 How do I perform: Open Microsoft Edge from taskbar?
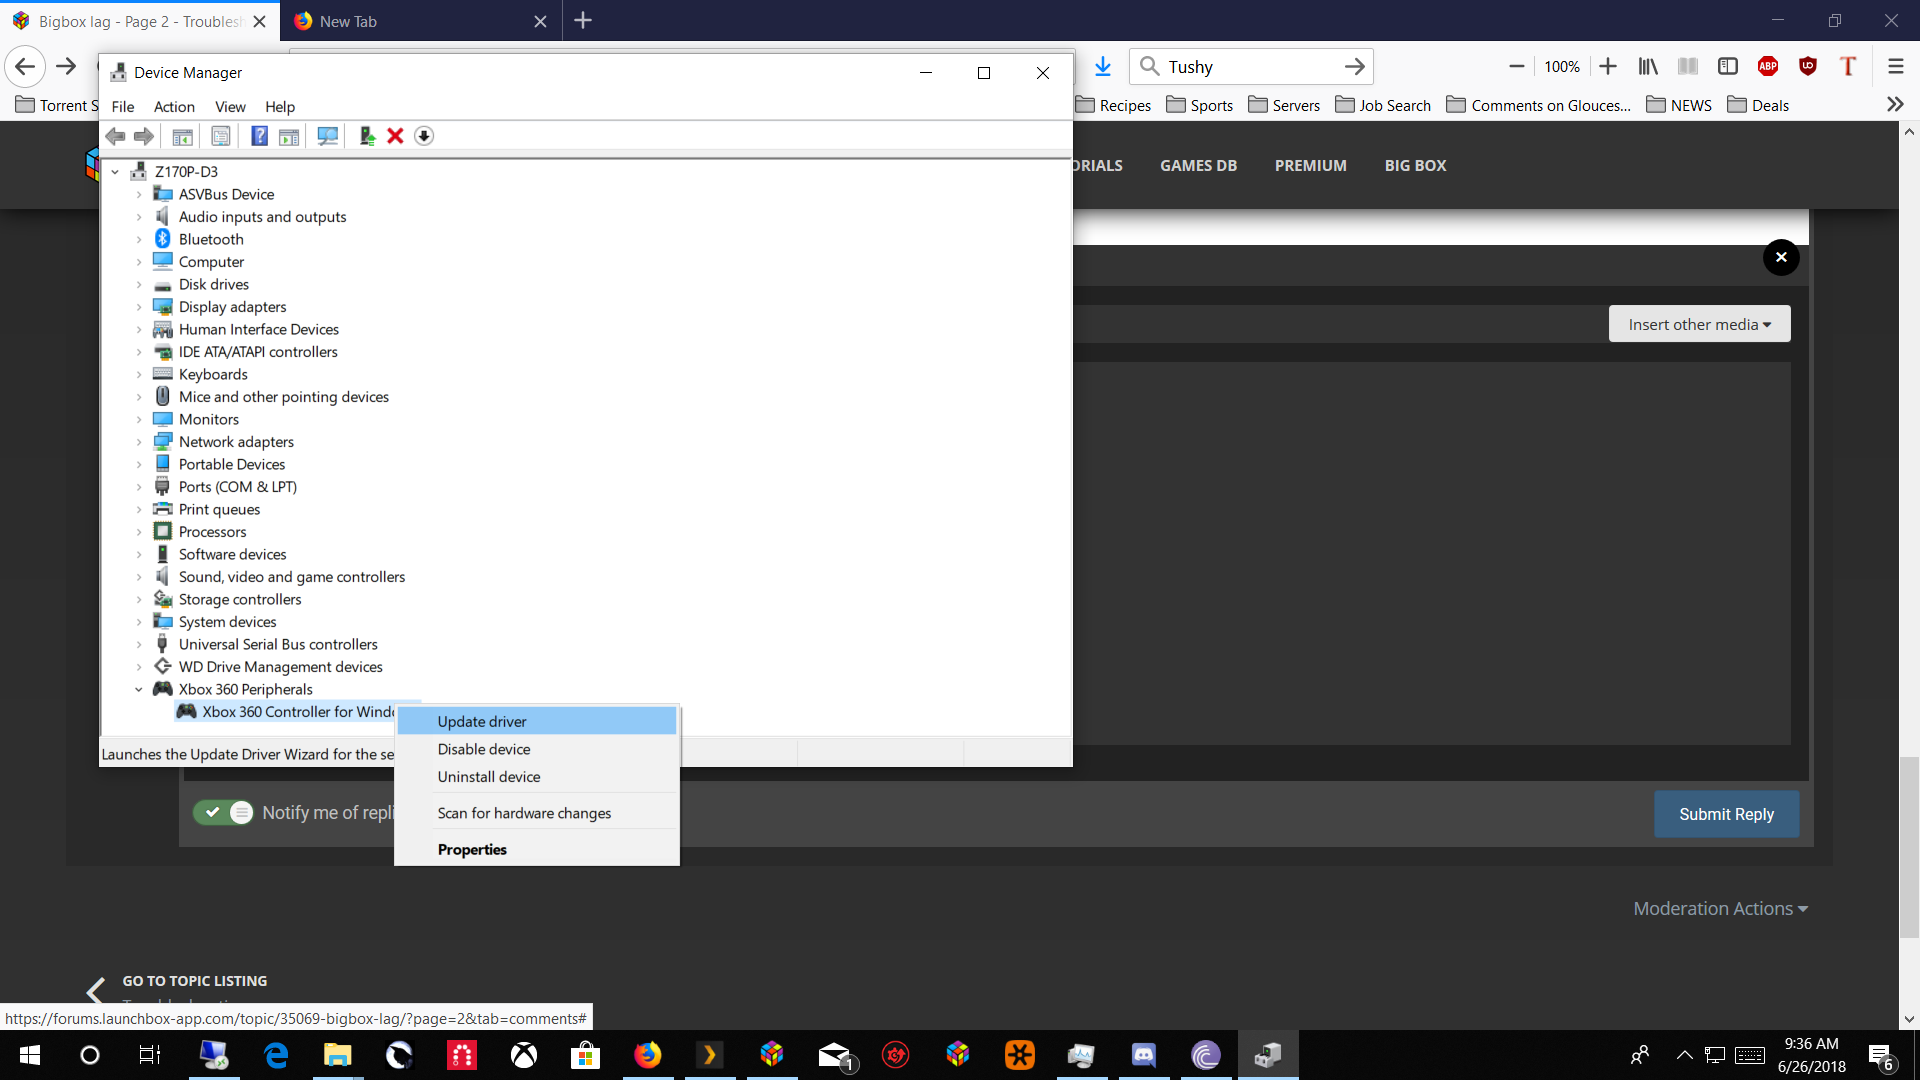pos(276,1055)
